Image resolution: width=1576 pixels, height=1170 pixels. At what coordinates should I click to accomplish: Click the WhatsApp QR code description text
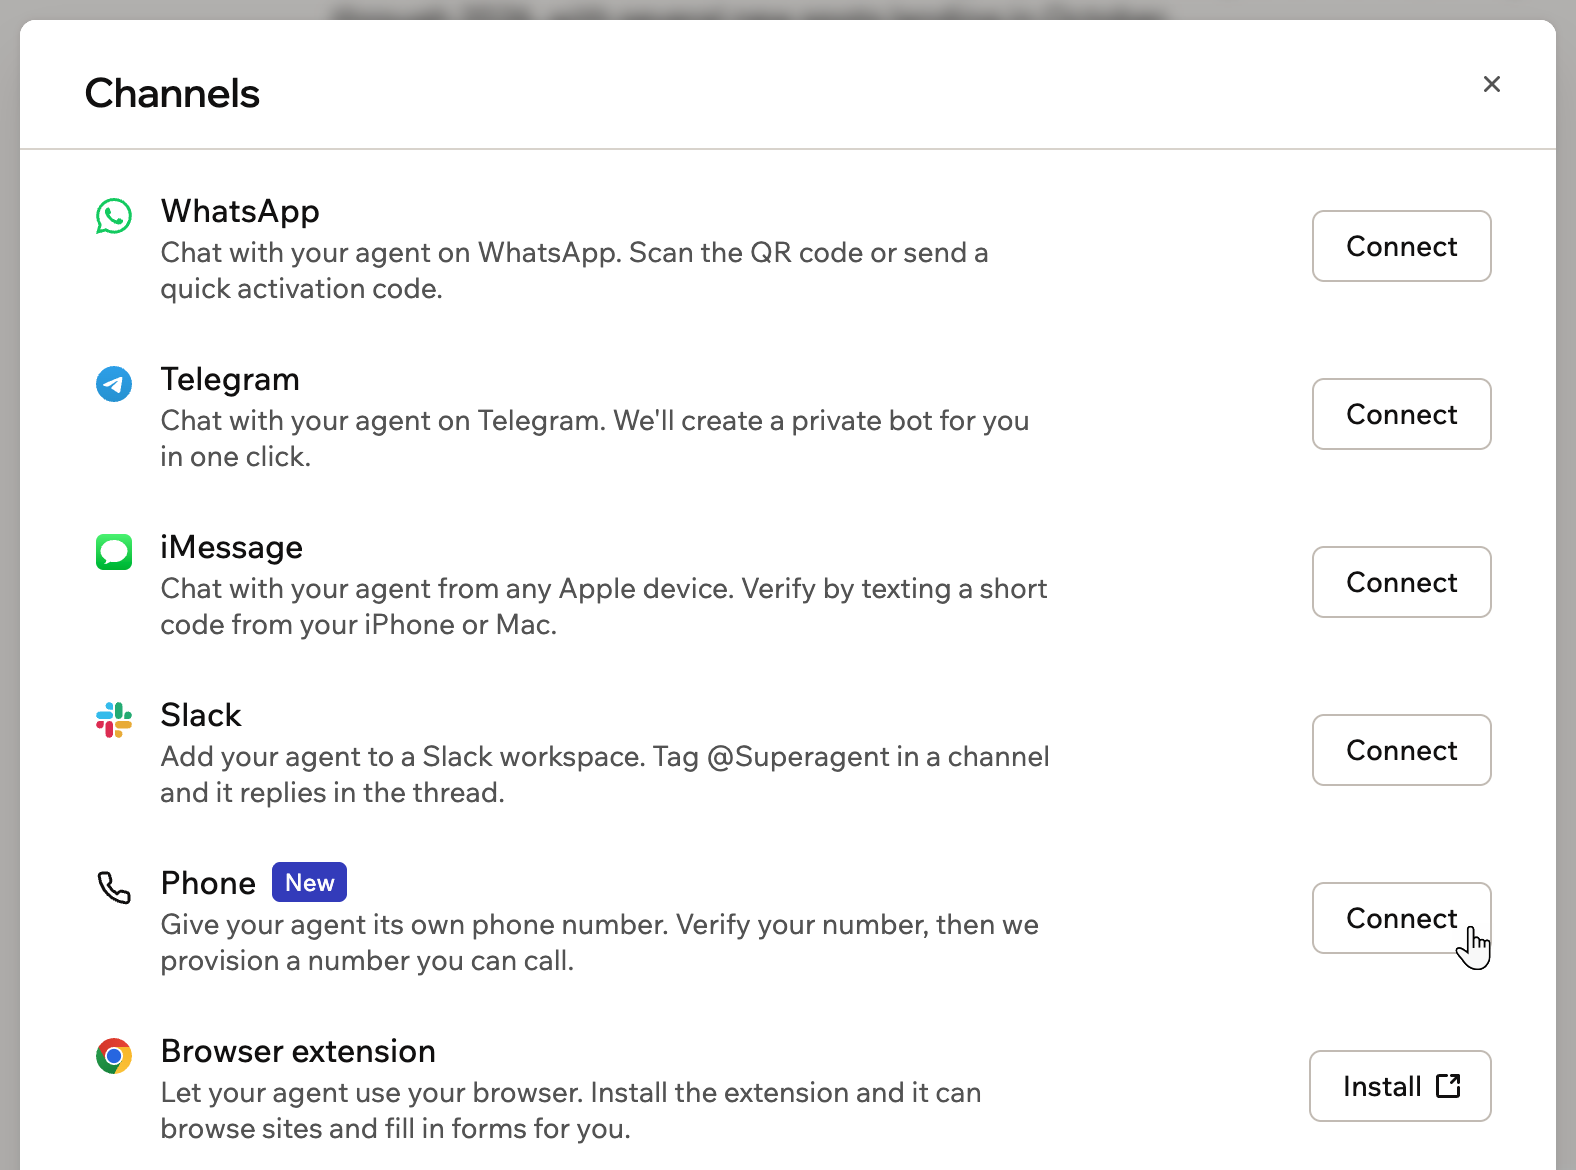pos(574,270)
